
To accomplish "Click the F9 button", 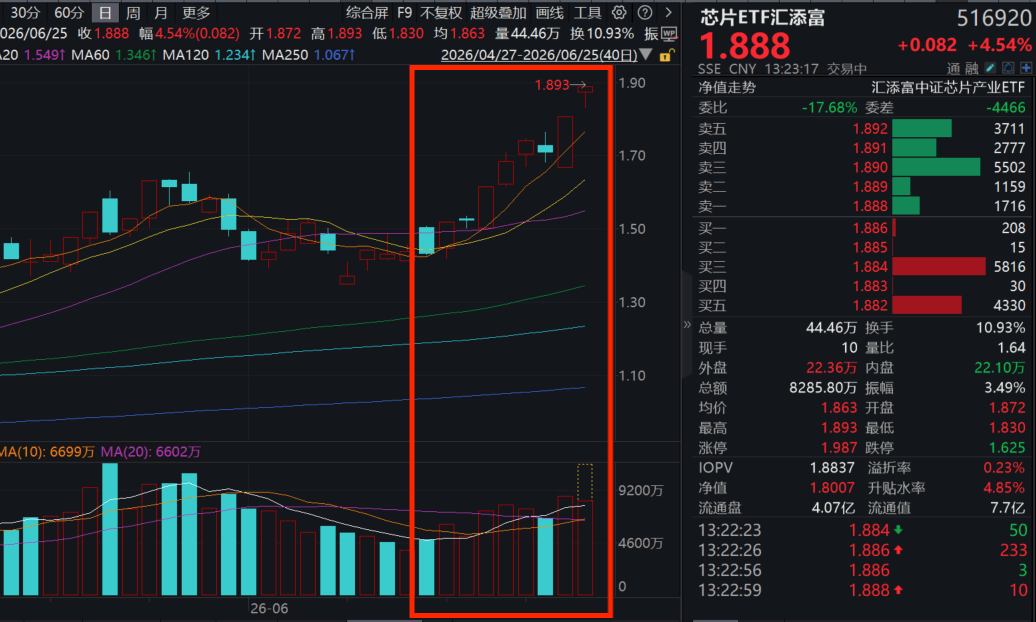I will [404, 13].
